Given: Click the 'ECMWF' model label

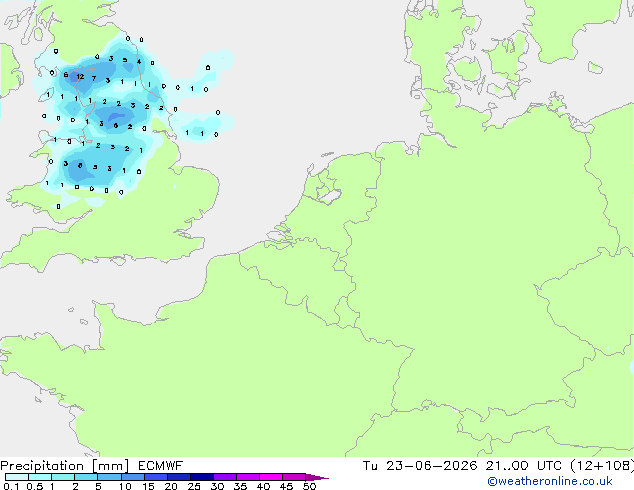Looking at the screenshot, I should coord(161,466).
